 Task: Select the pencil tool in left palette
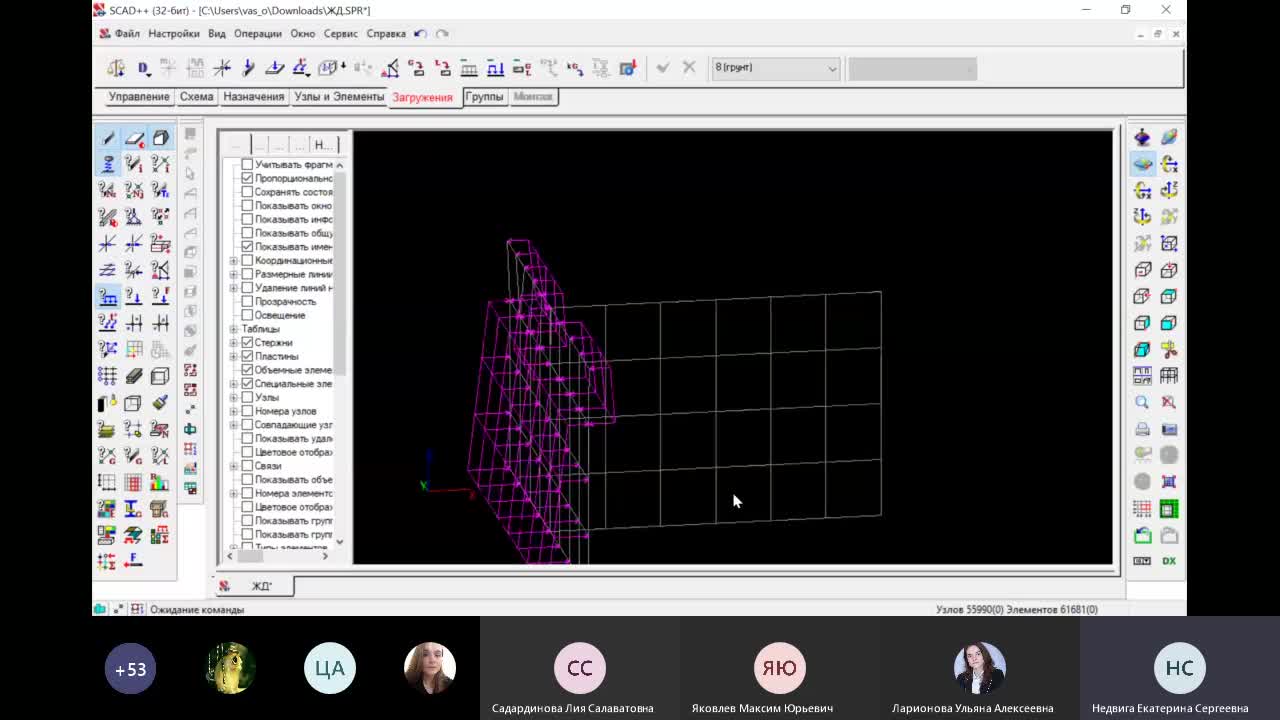pyautogui.click(x=107, y=137)
